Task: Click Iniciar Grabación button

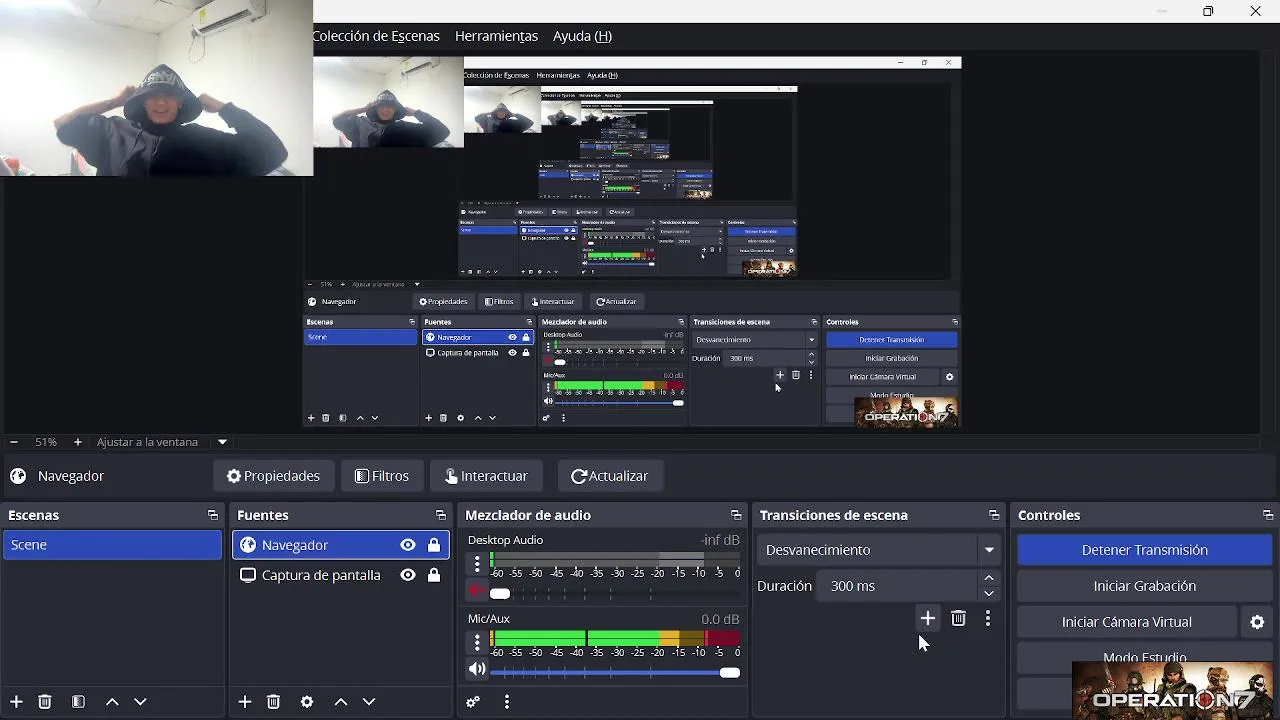Action: pyautogui.click(x=1144, y=586)
